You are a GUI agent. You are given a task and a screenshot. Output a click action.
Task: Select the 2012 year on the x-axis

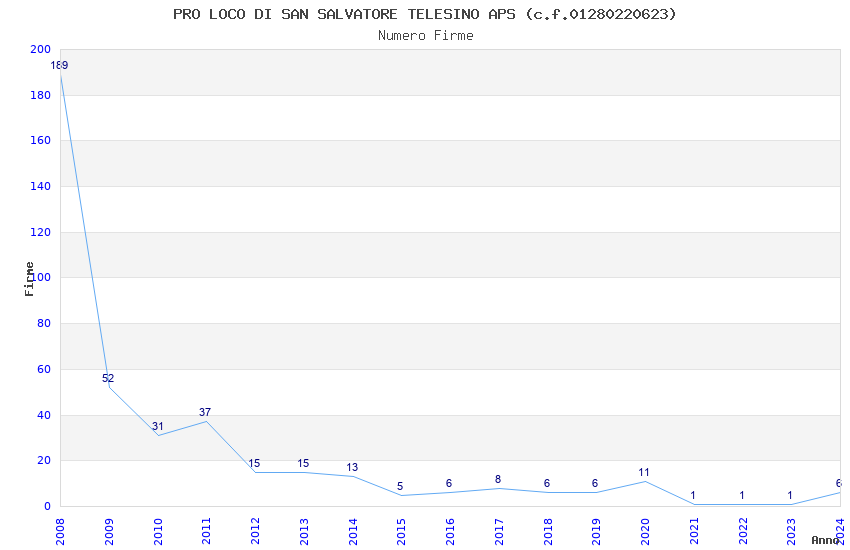(255, 530)
